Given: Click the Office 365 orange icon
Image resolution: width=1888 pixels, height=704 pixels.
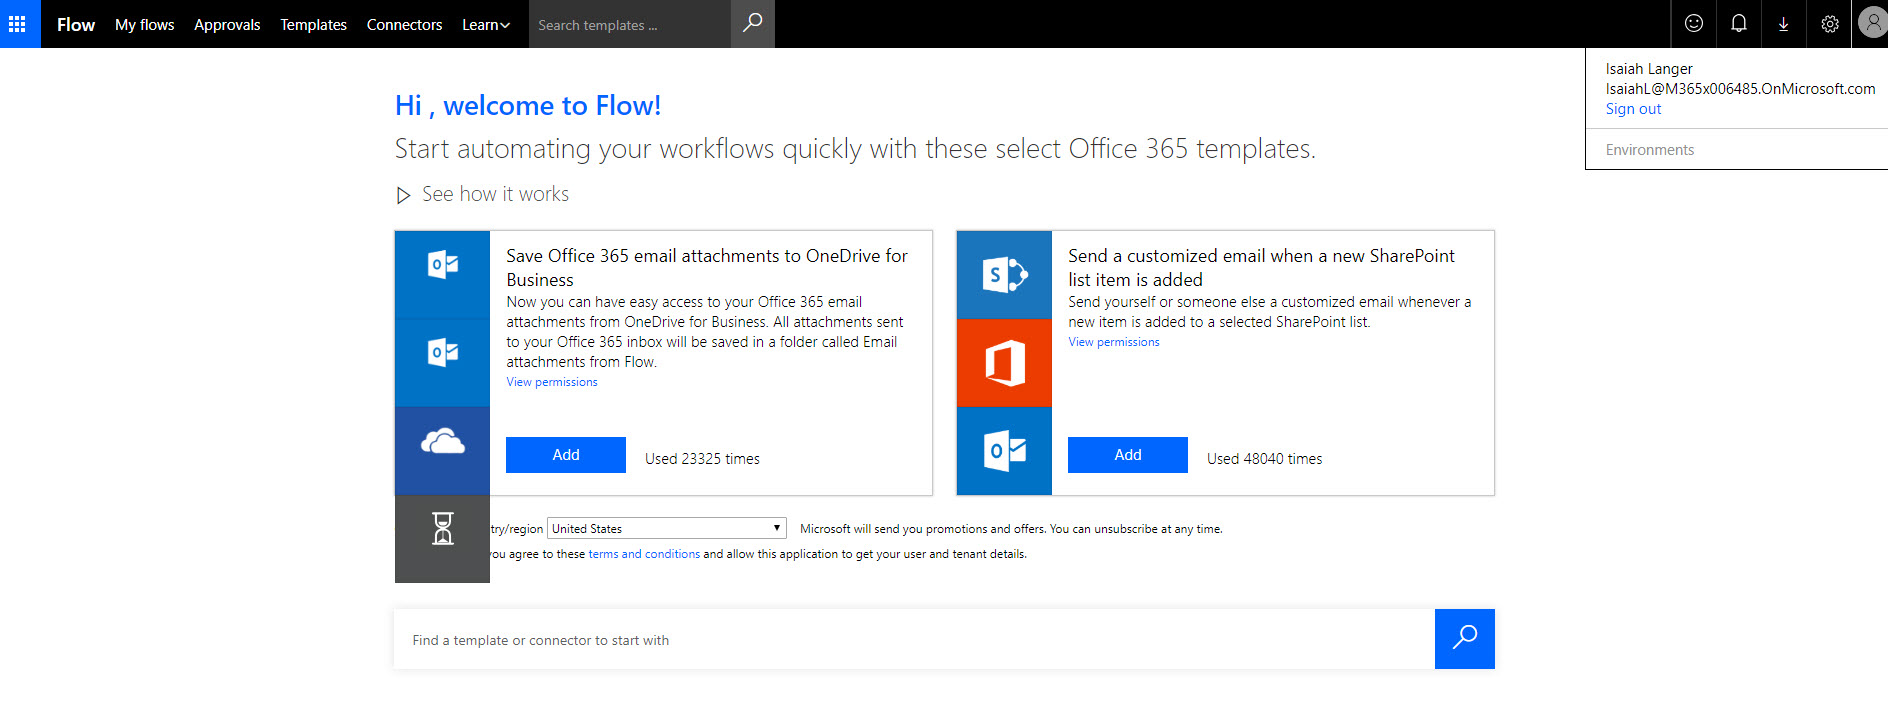Looking at the screenshot, I should tap(1004, 363).
